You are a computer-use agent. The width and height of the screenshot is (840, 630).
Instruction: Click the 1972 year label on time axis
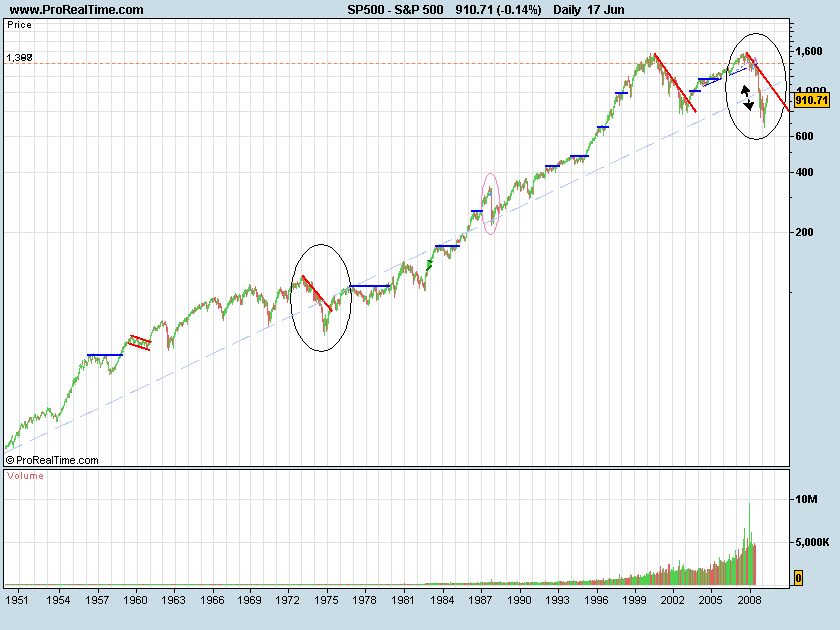(x=288, y=600)
